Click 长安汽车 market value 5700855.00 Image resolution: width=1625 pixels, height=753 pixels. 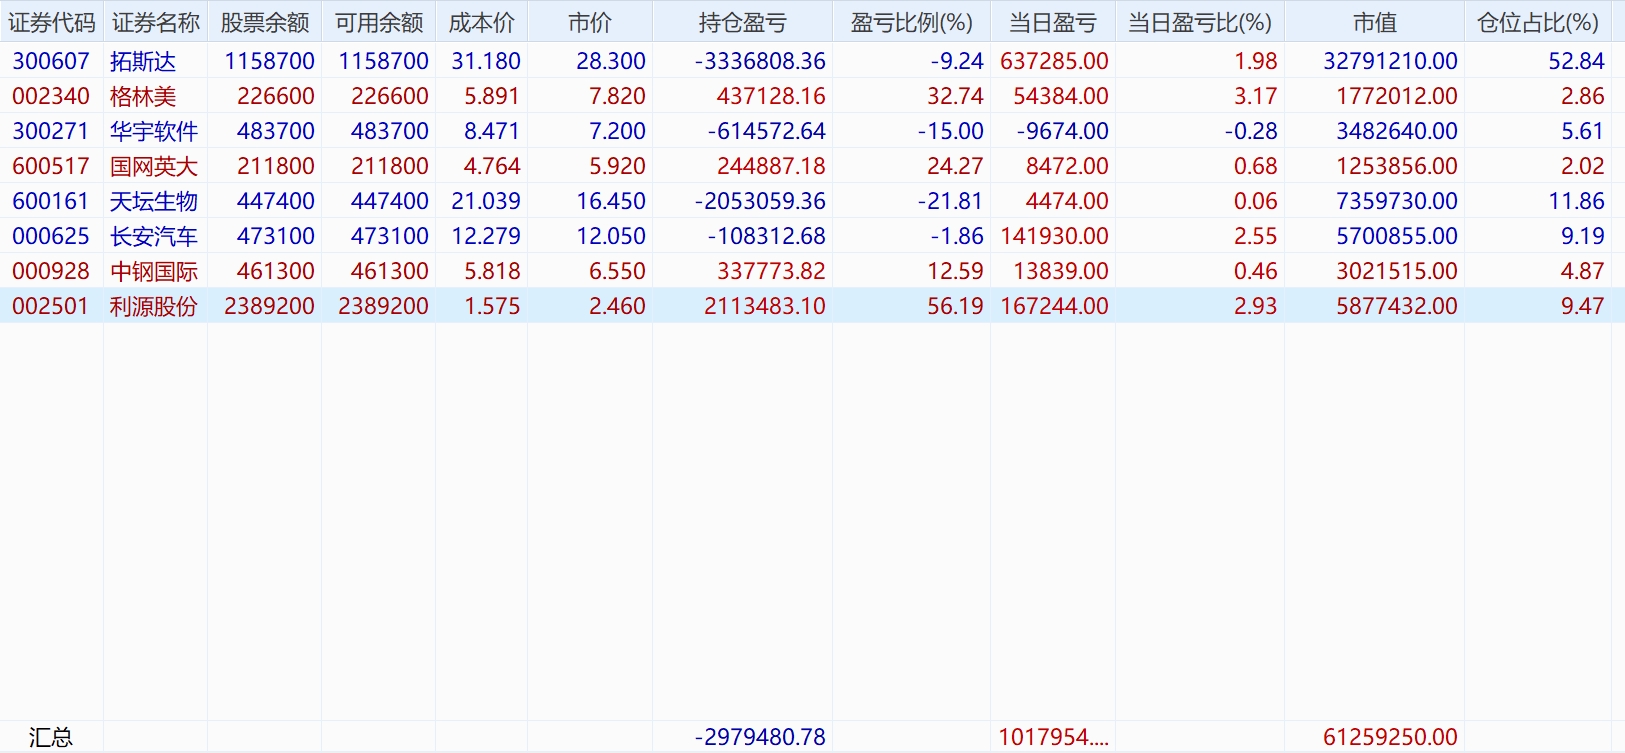point(1397,236)
